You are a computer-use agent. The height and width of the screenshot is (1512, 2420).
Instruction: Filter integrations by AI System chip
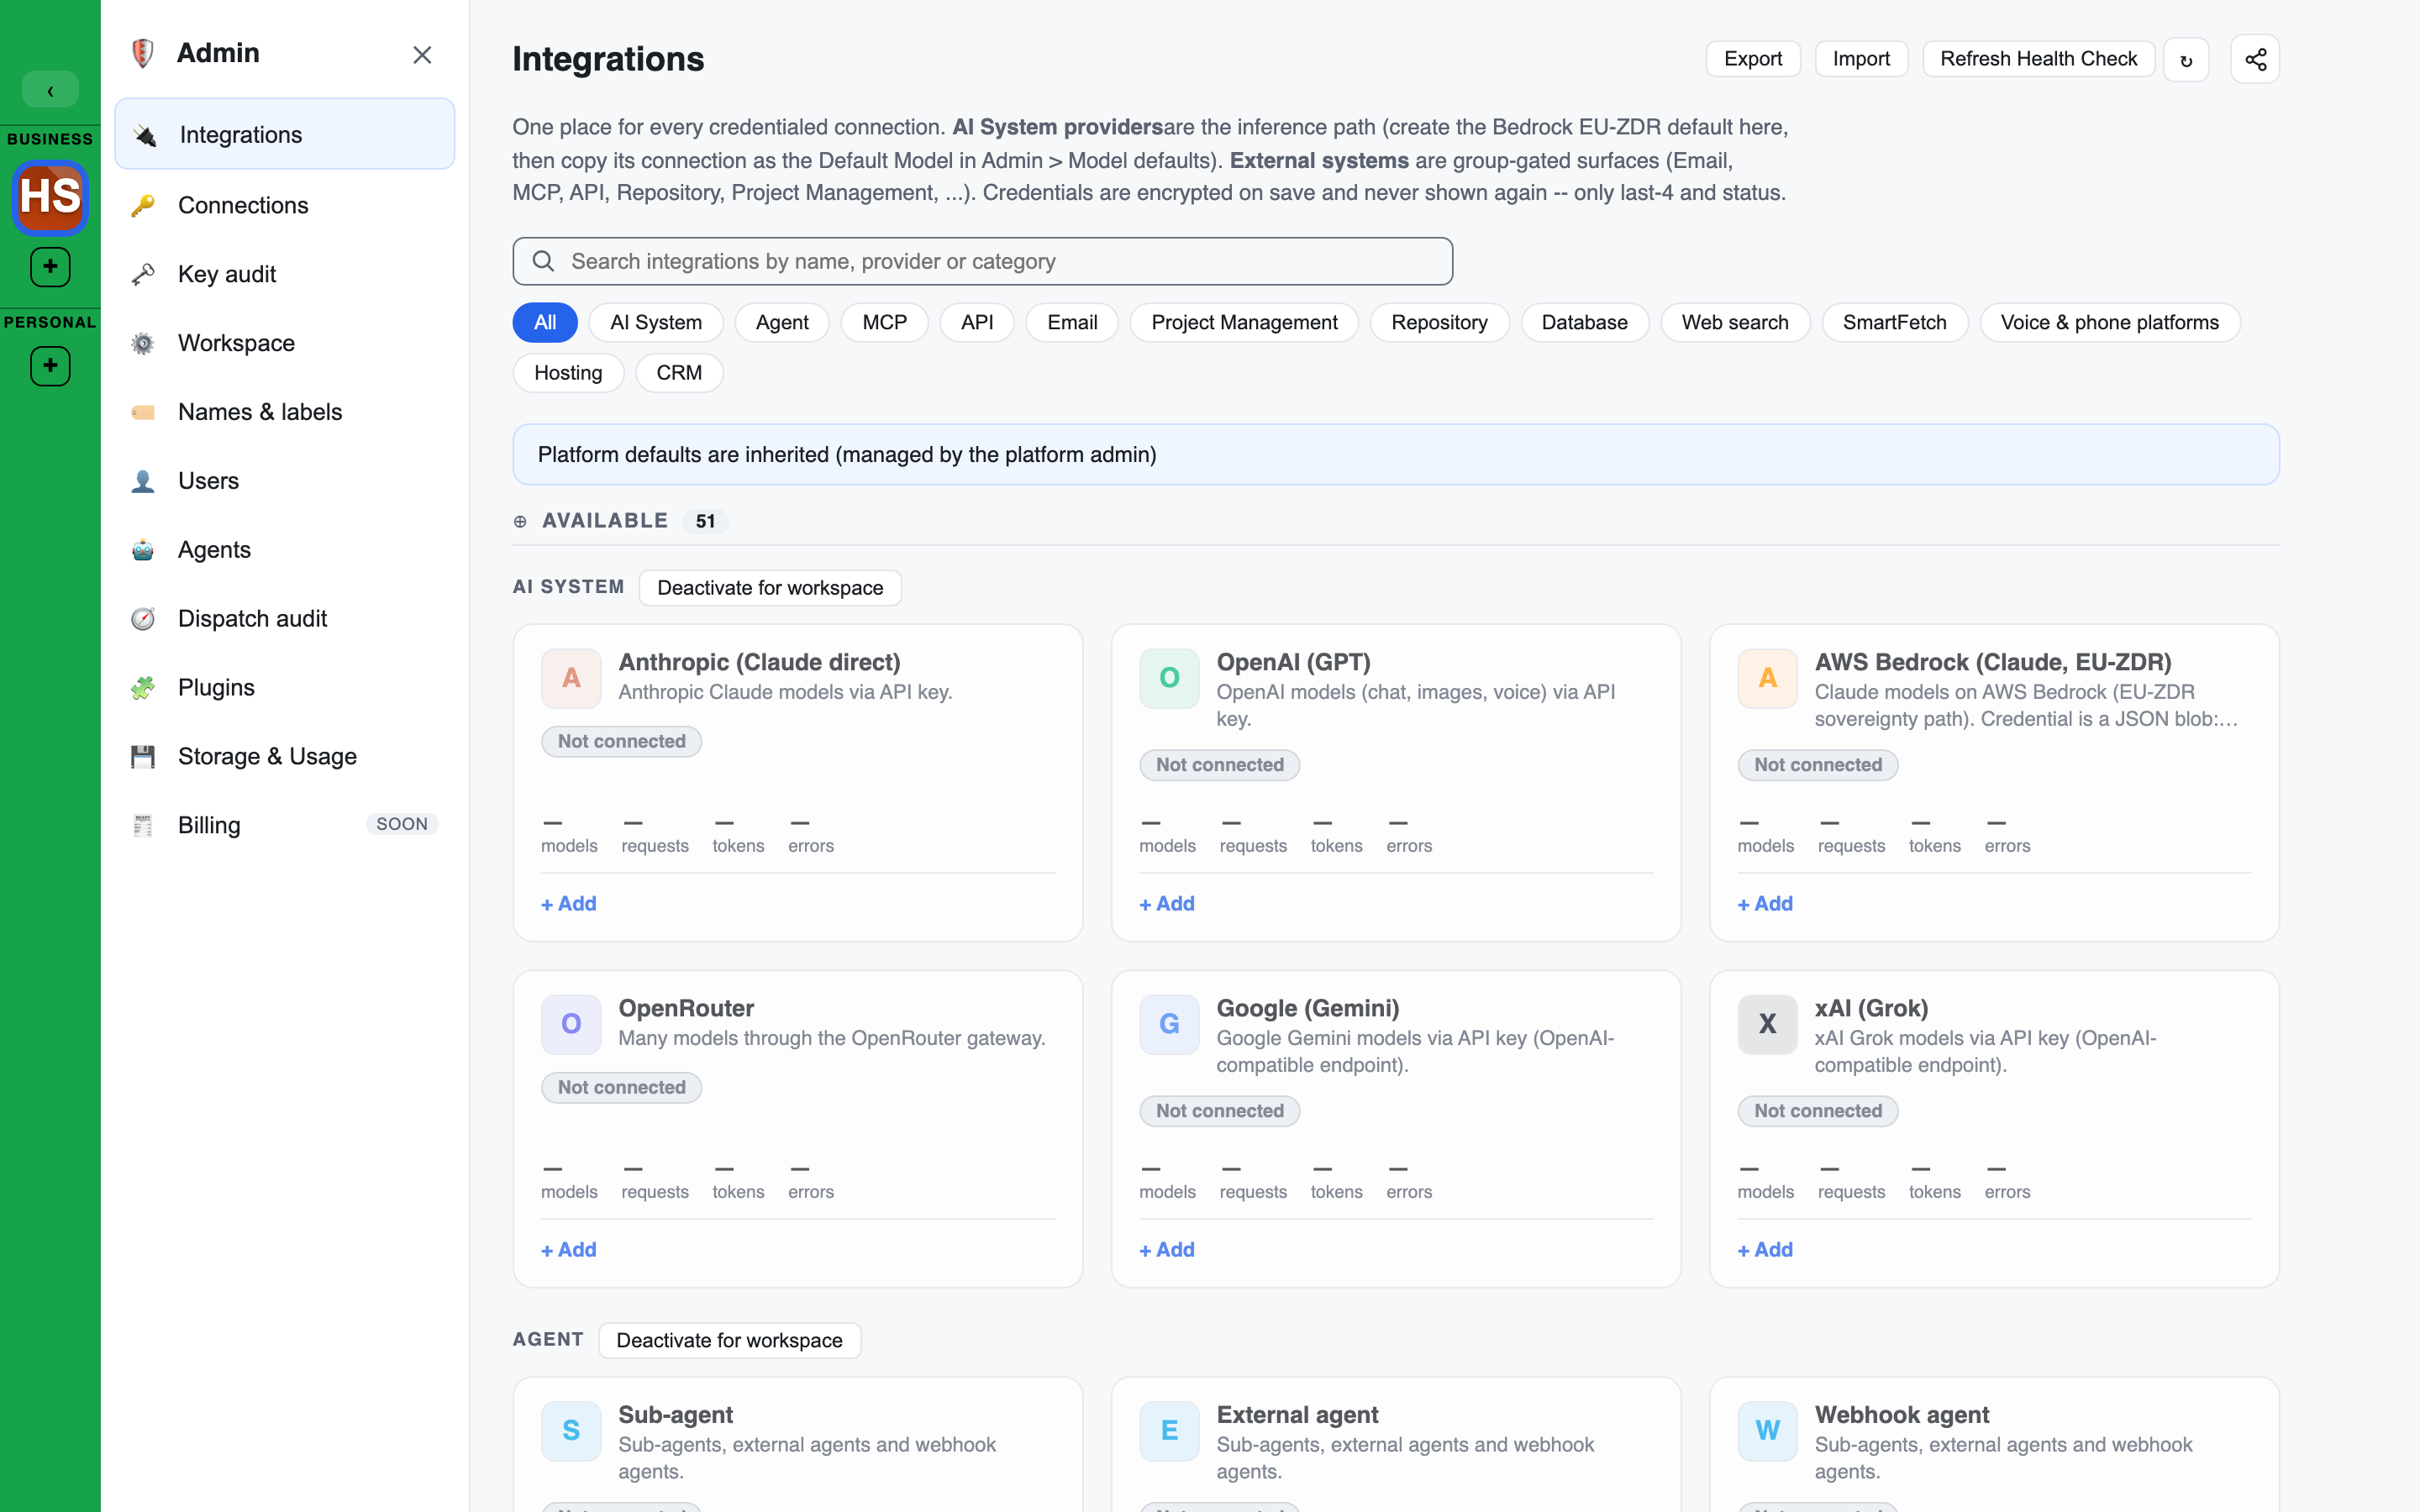656,323
